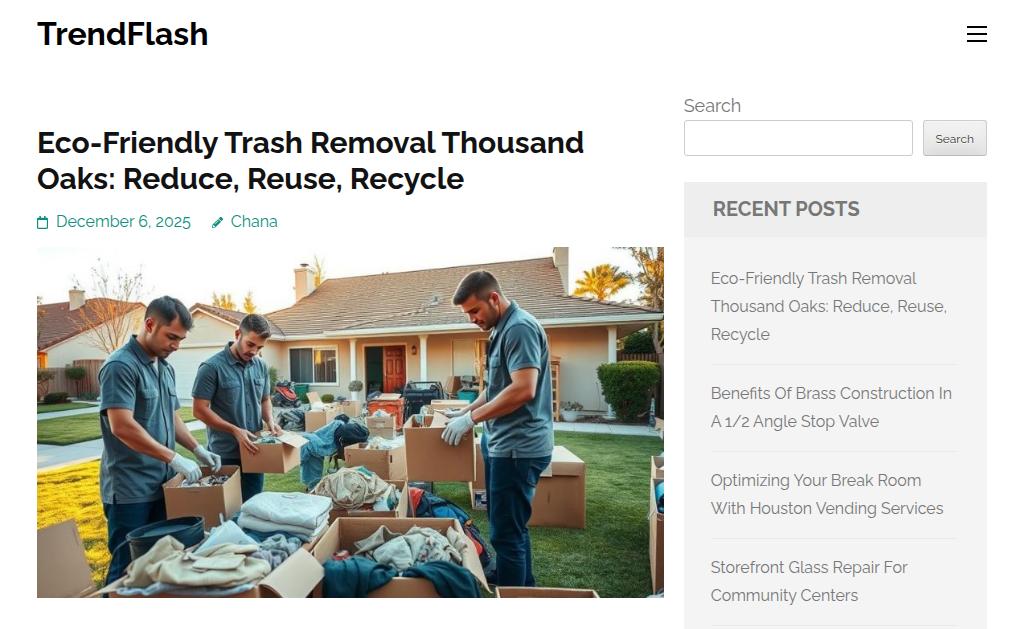The height and width of the screenshot is (629, 1024).
Task: Go to TrendFlash site home title
Action: (x=123, y=34)
